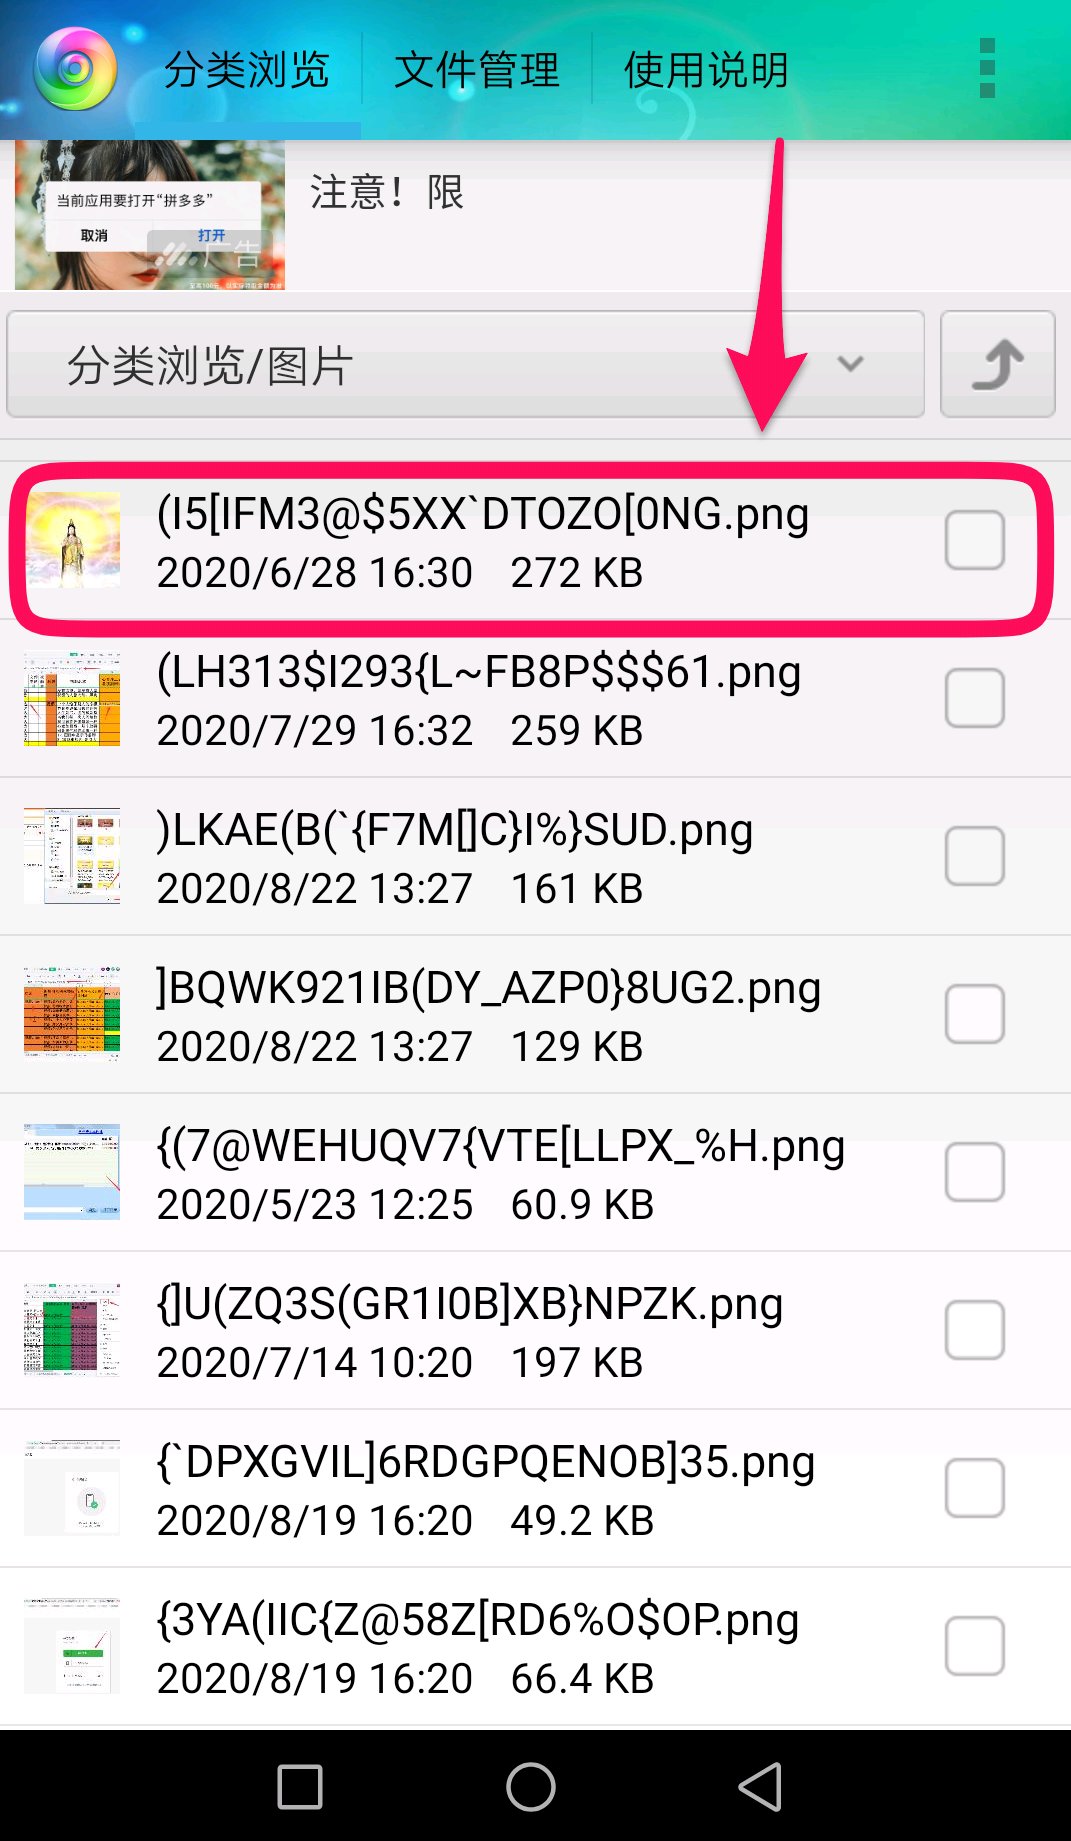Open thumbnail of ]BQWK921IB file
Screen dimensions: 1071x1841
(x=72, y=1014)
